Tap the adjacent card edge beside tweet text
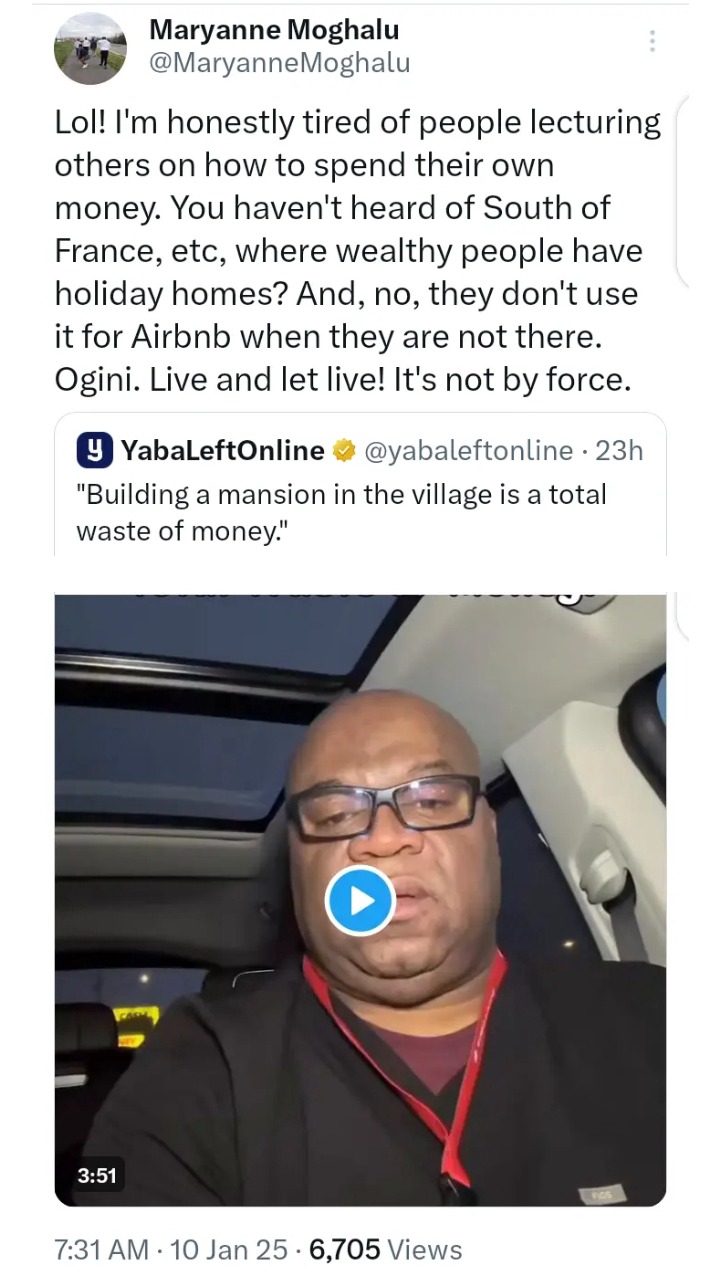This screenshot has height=1272, width=720. tap(683, 190)
